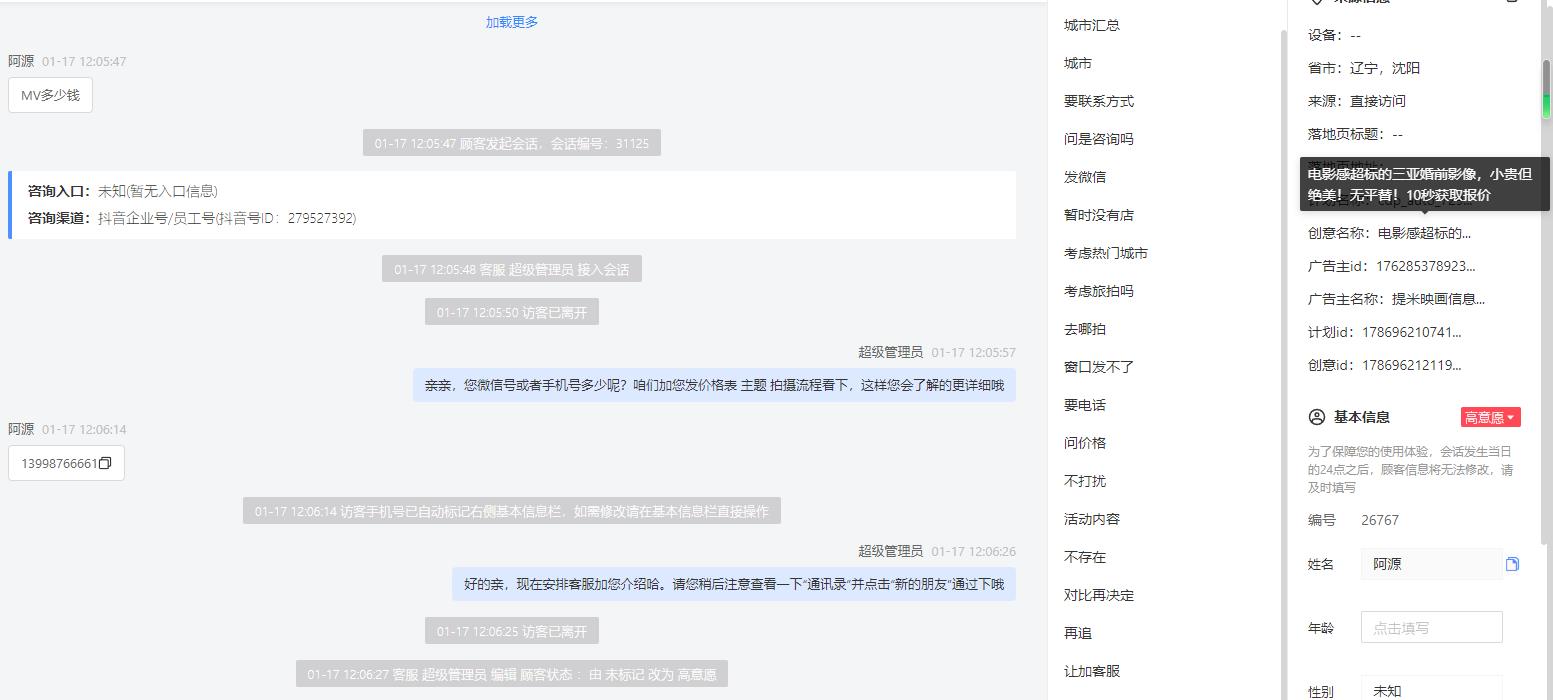This screenshot has width=1553, height=700.
Task: Choose quick reply 考虑热门城市
Action: pyautogui.click(x=1106, y=253)
